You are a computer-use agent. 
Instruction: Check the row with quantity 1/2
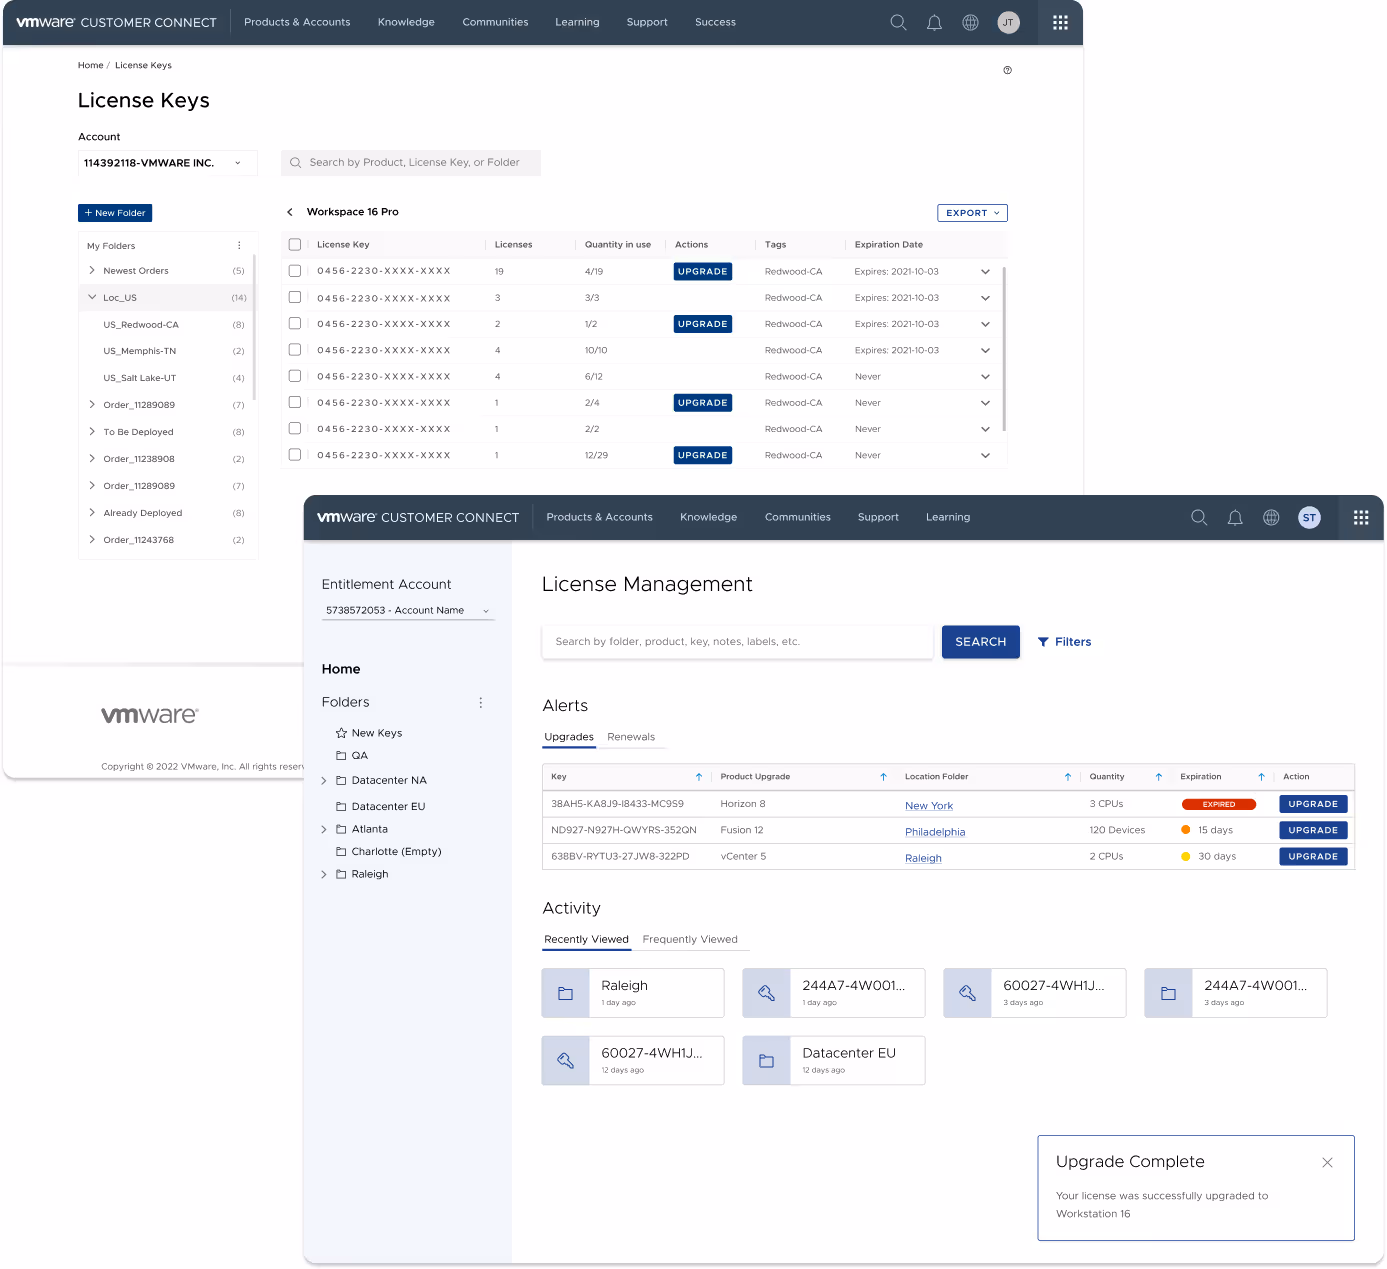pos(295,323)
